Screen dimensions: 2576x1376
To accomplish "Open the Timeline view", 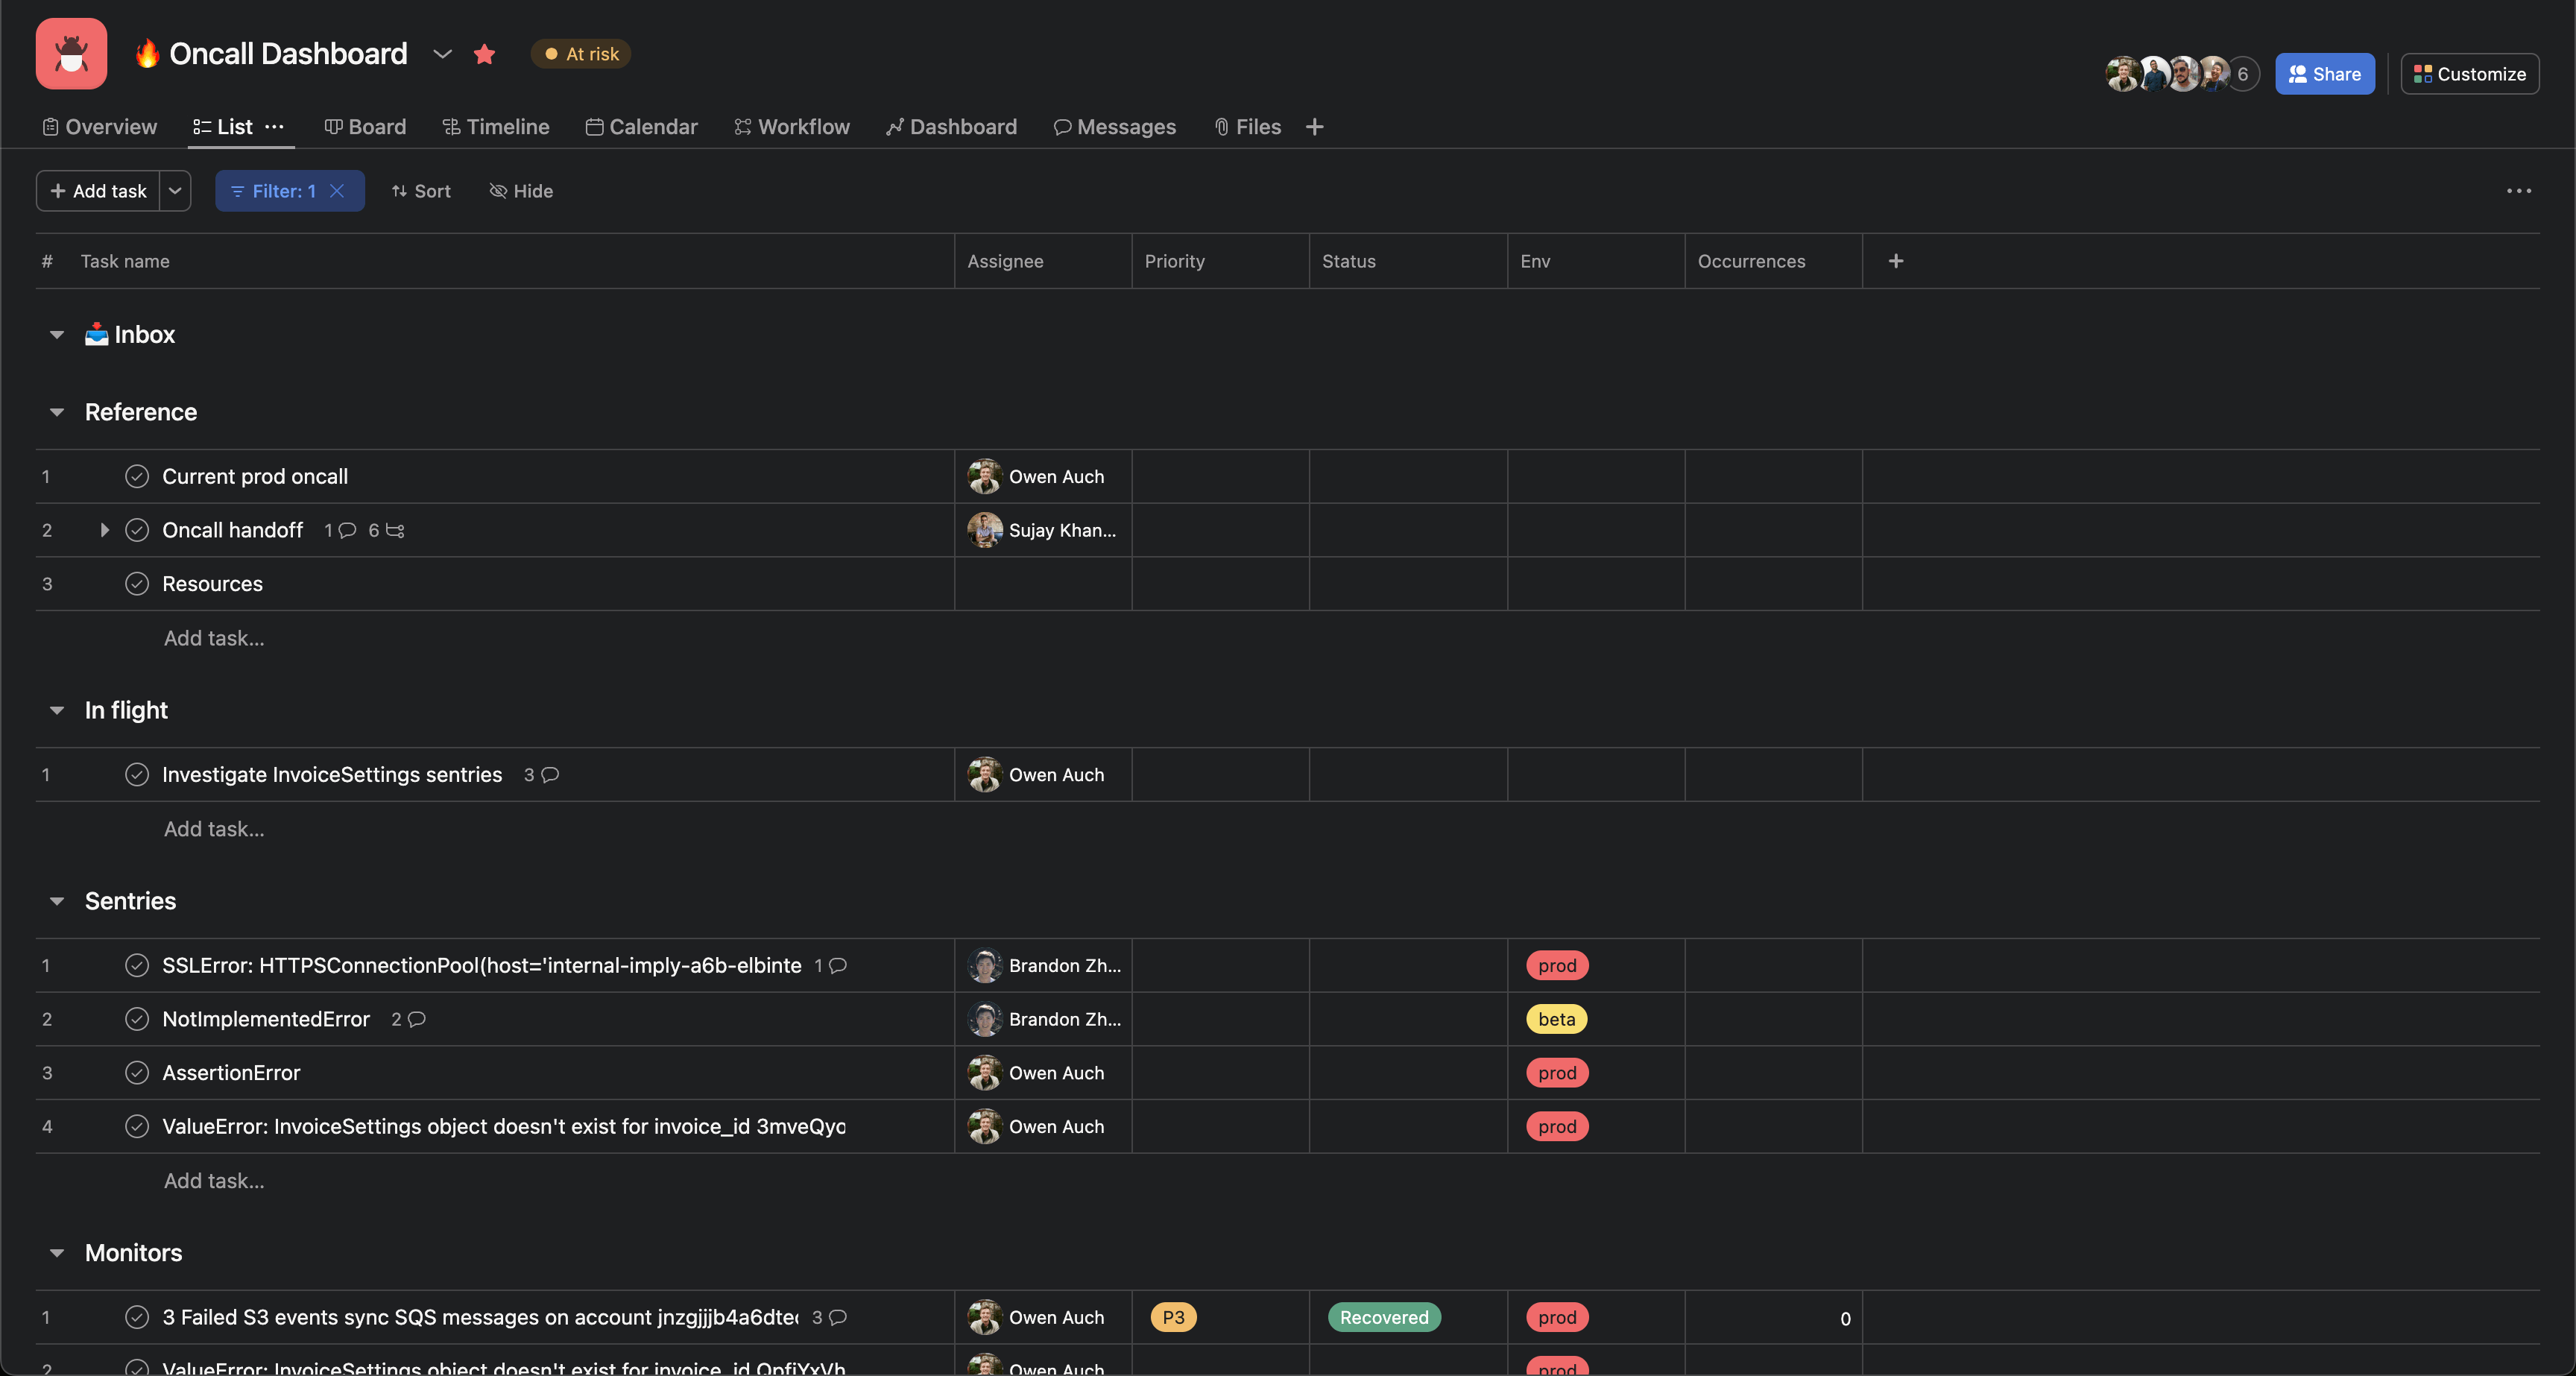I will (x=497, y=126).
